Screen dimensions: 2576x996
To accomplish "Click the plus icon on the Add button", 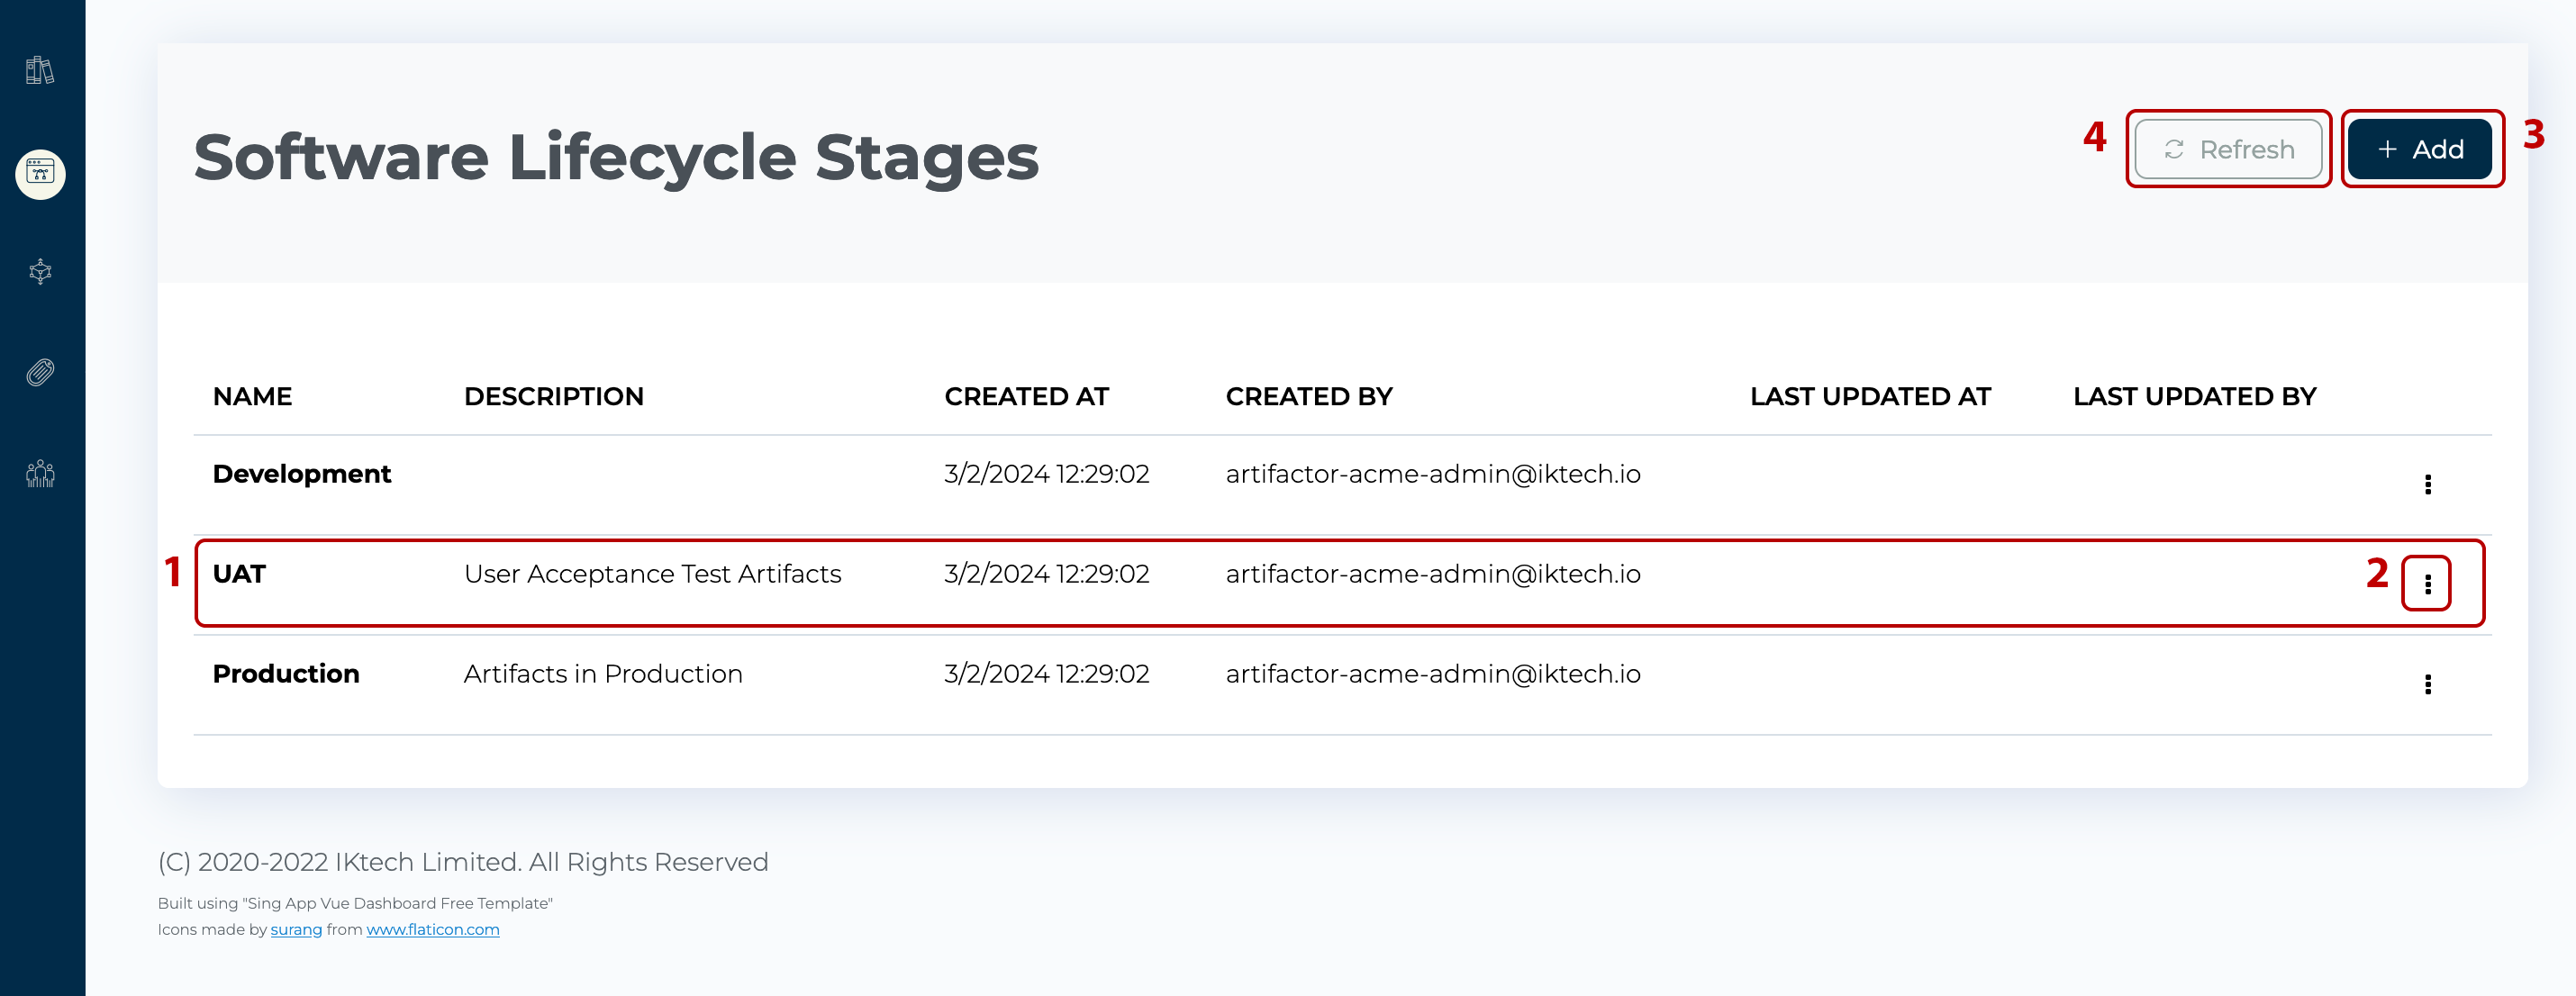I will point(2390,148).
